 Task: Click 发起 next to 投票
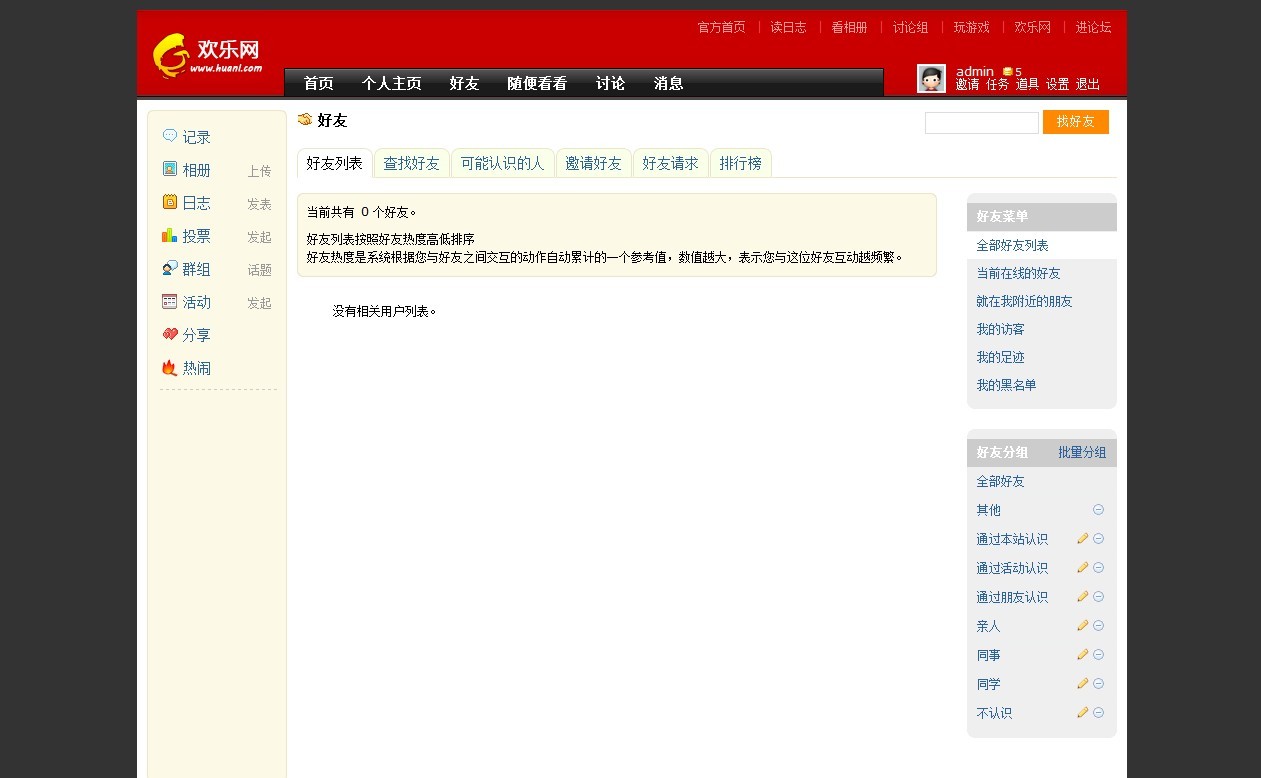pyautogui.click(x=259, y=237)
